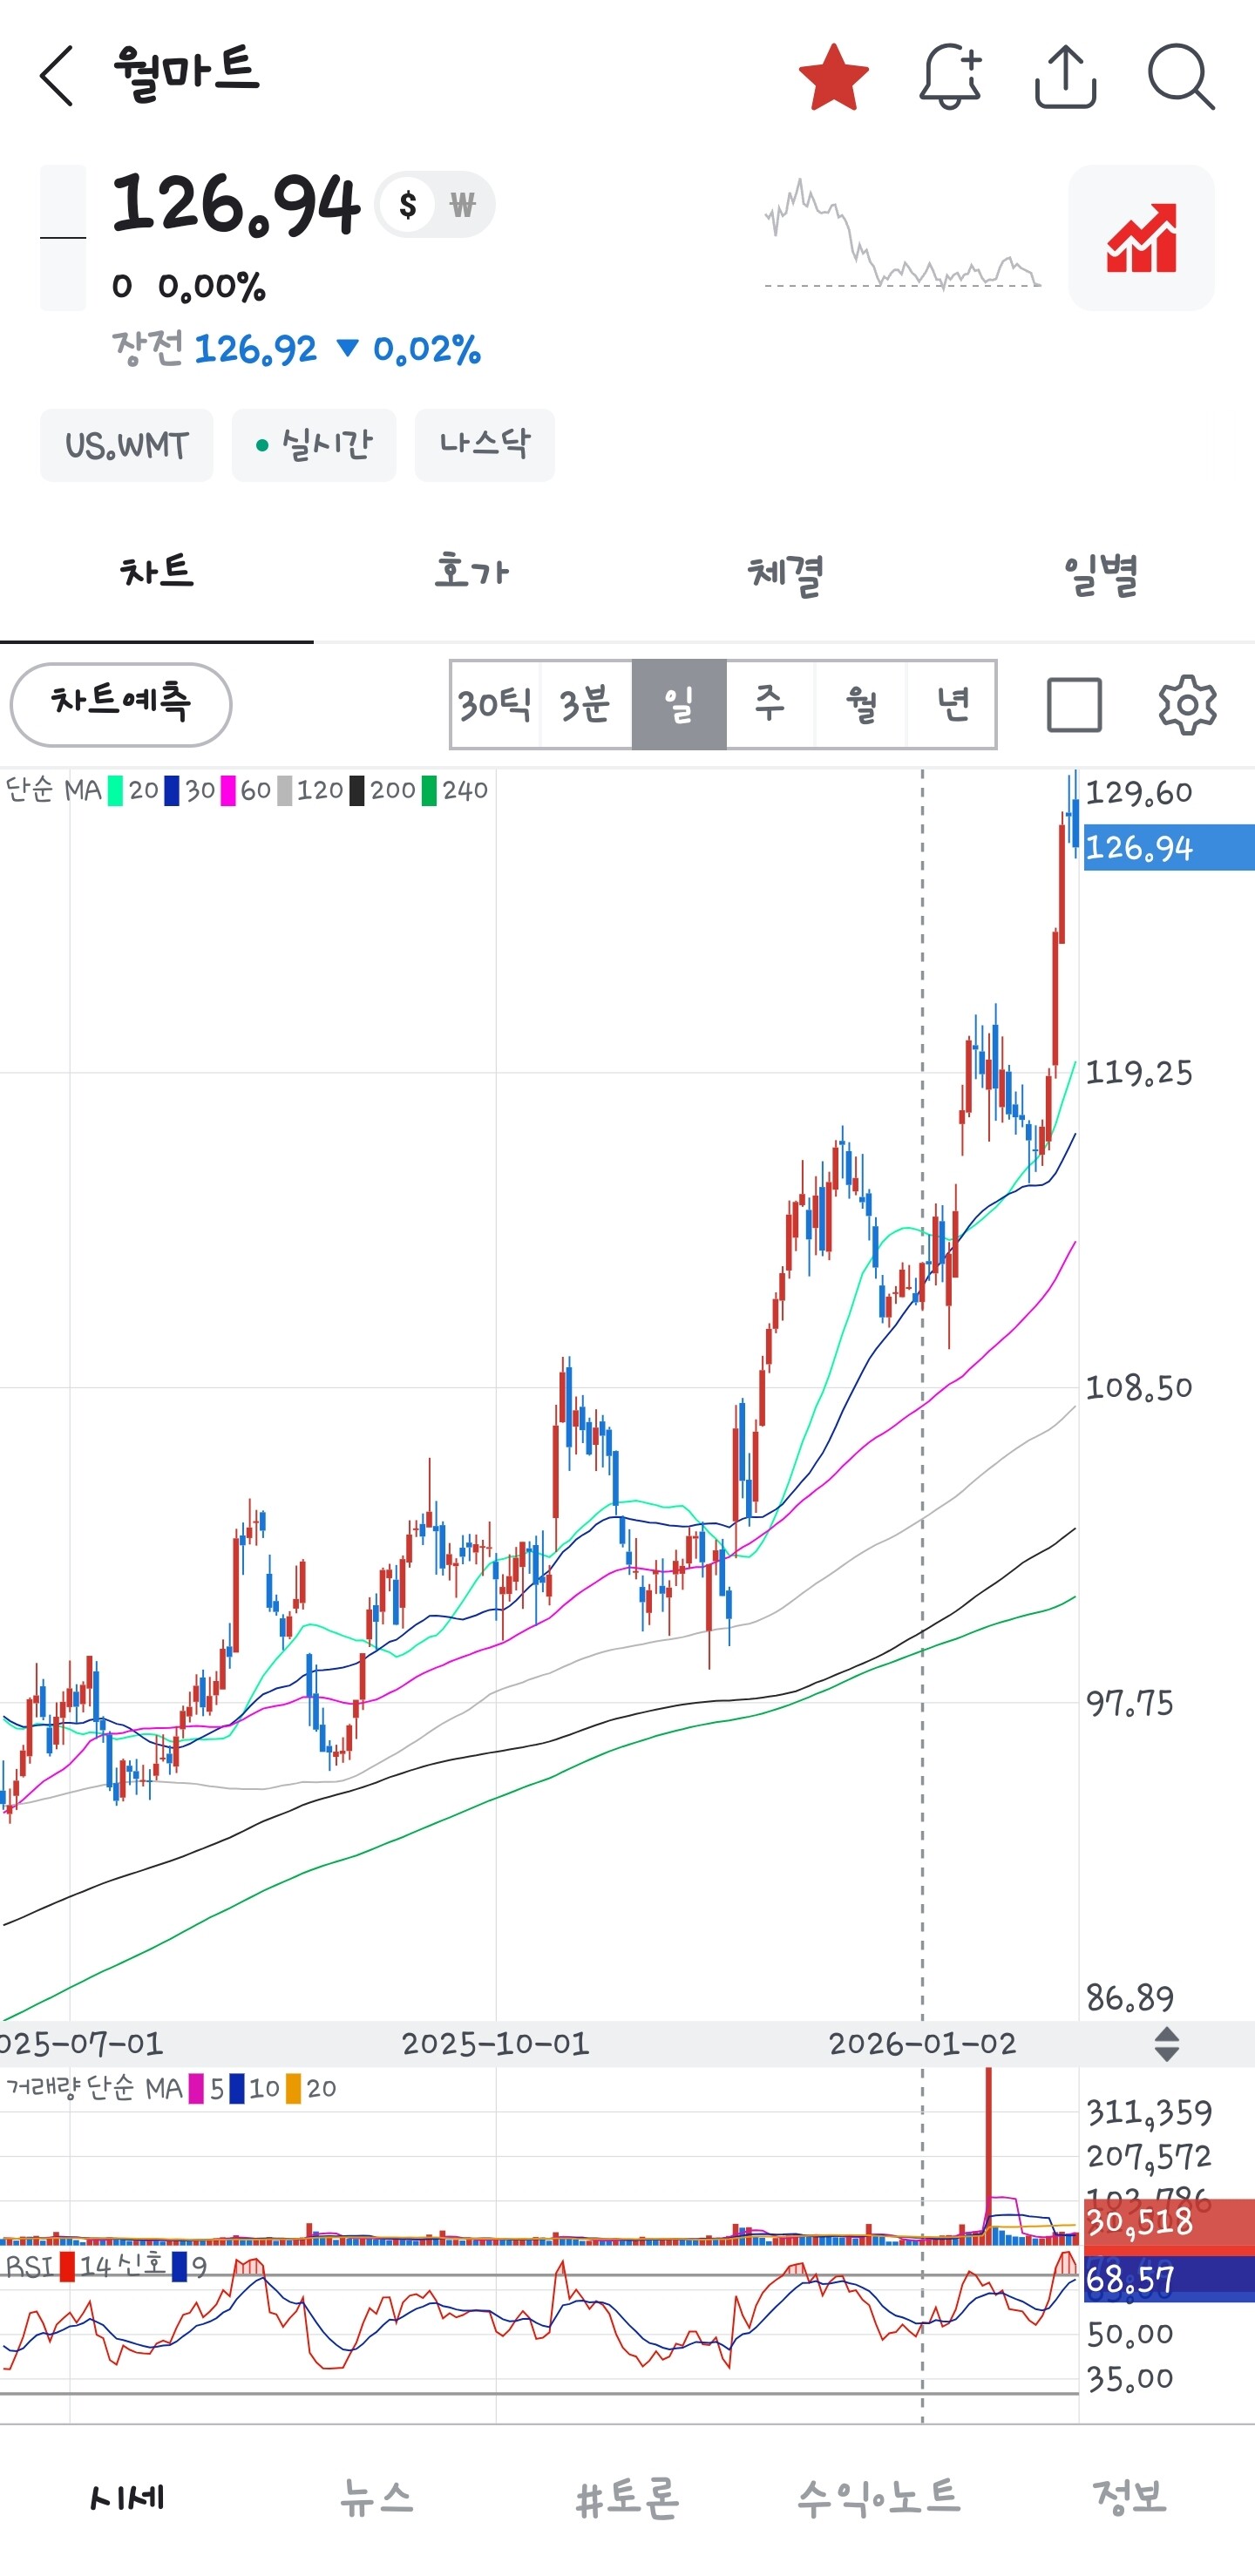This screenshot has width=1255, height=2576.
Task: Open the 시세 bottom tab
Action: [x=126, y=2497]
